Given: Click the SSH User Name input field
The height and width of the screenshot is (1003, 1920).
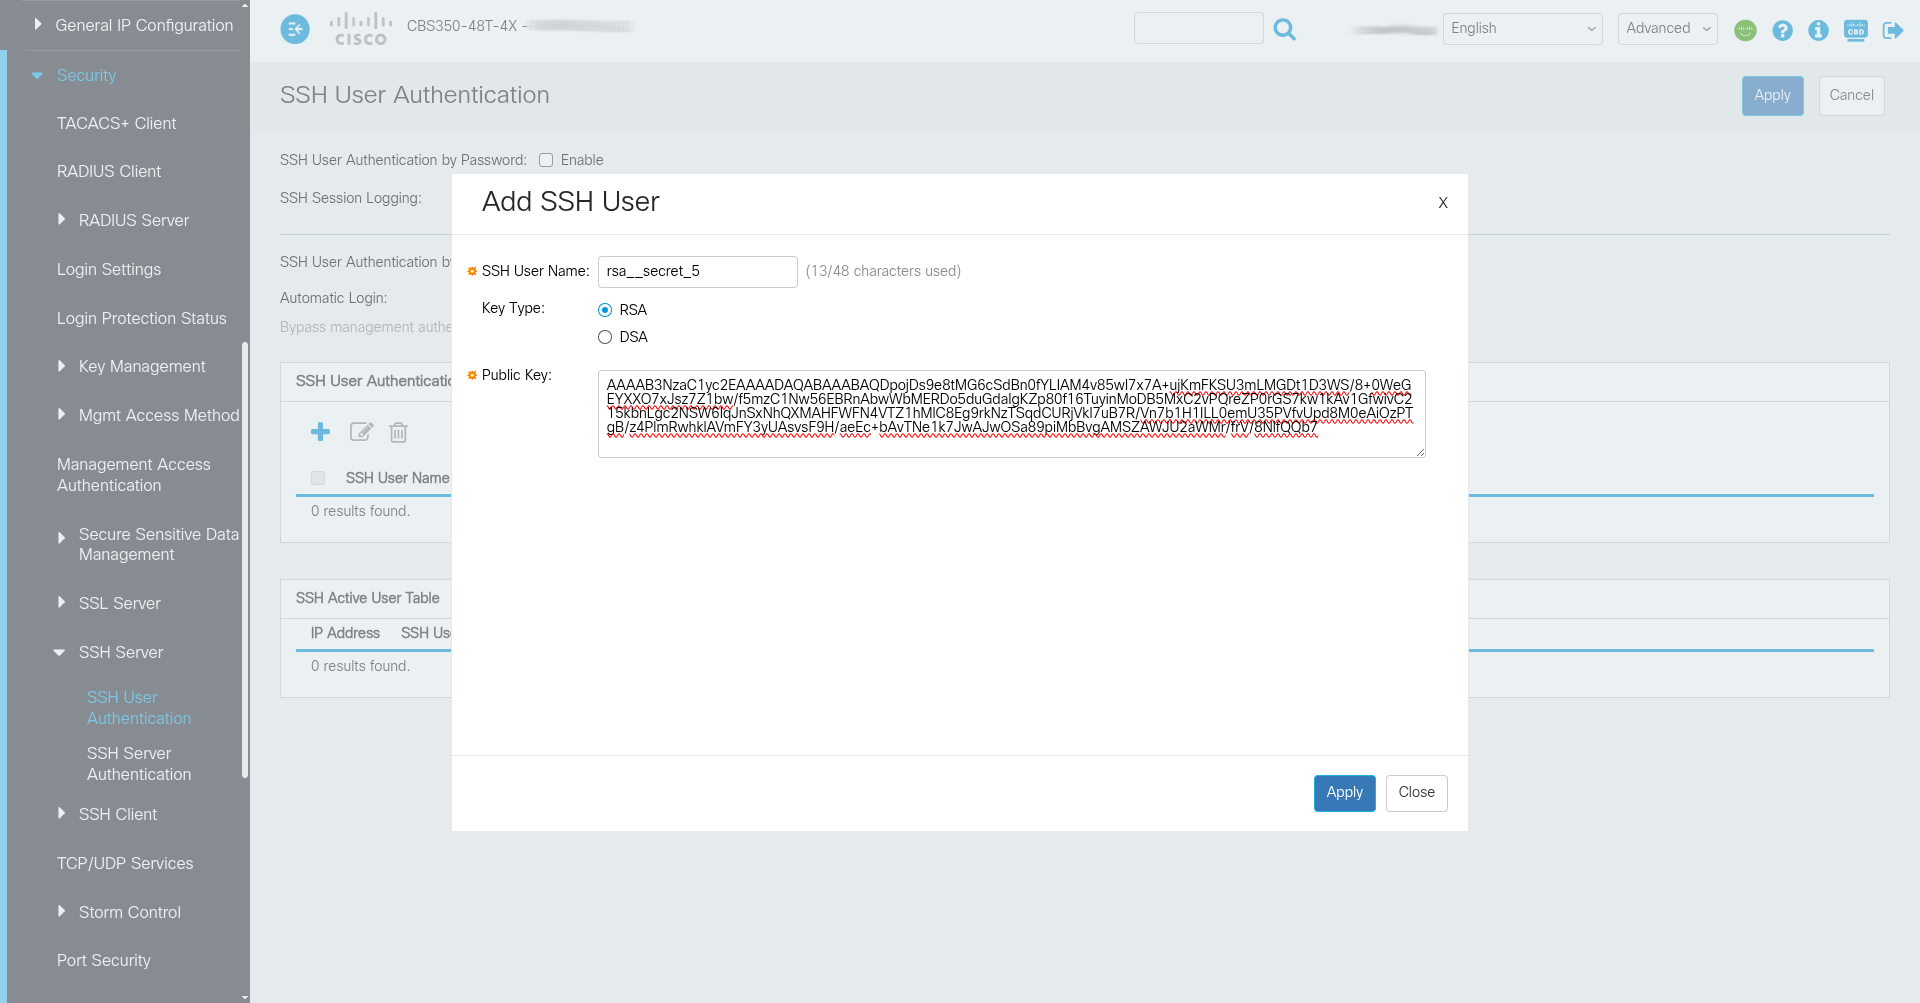Looking at the screenshot, I should pyautogui.click(x=697, y=271).
